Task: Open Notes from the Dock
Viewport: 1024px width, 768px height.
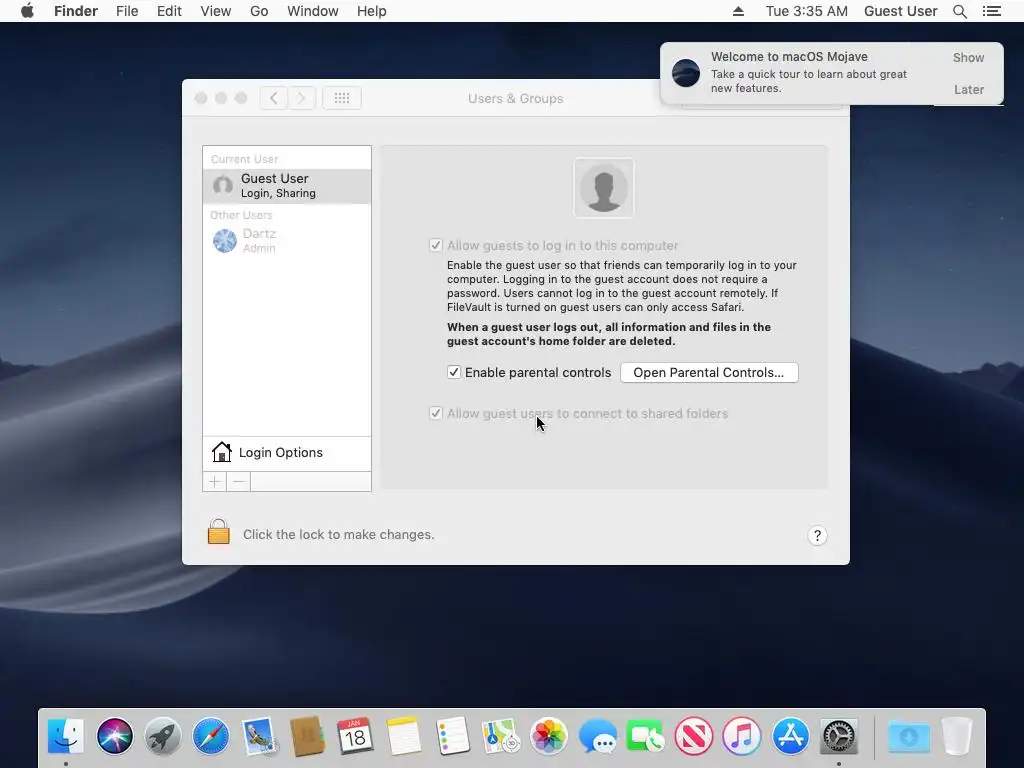Action: (x=404, y=736)
